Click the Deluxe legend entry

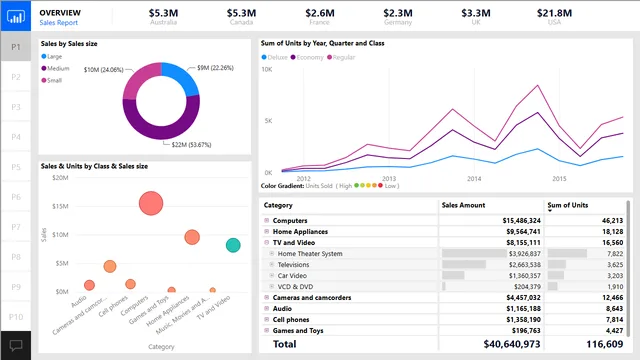pyautogui.click(x=274, y=57)
